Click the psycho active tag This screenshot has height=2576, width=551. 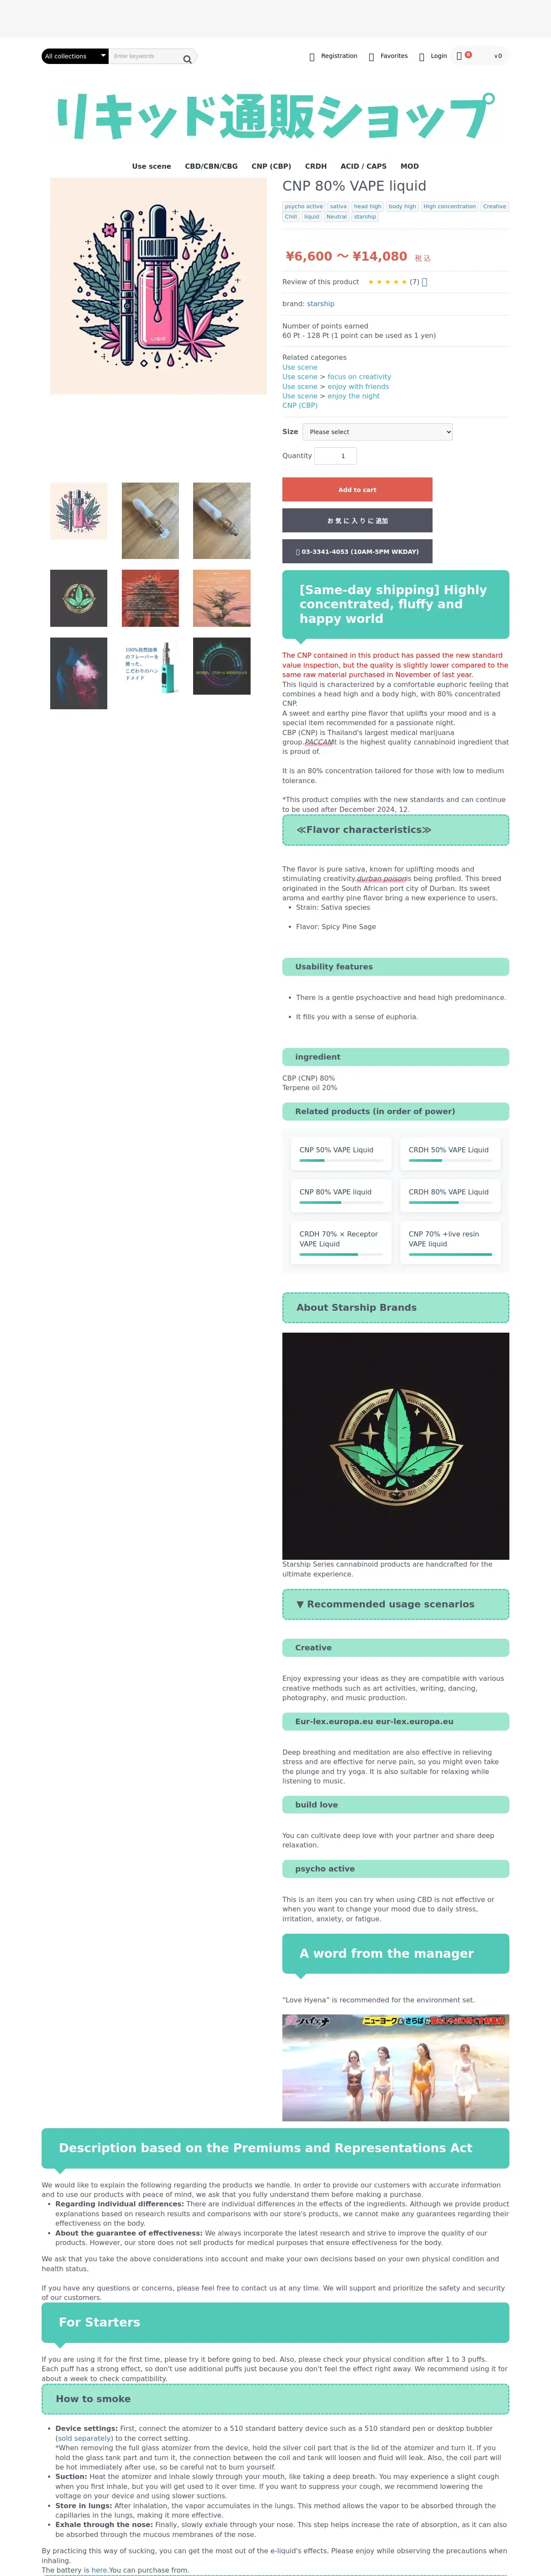[x=304, y=207]
